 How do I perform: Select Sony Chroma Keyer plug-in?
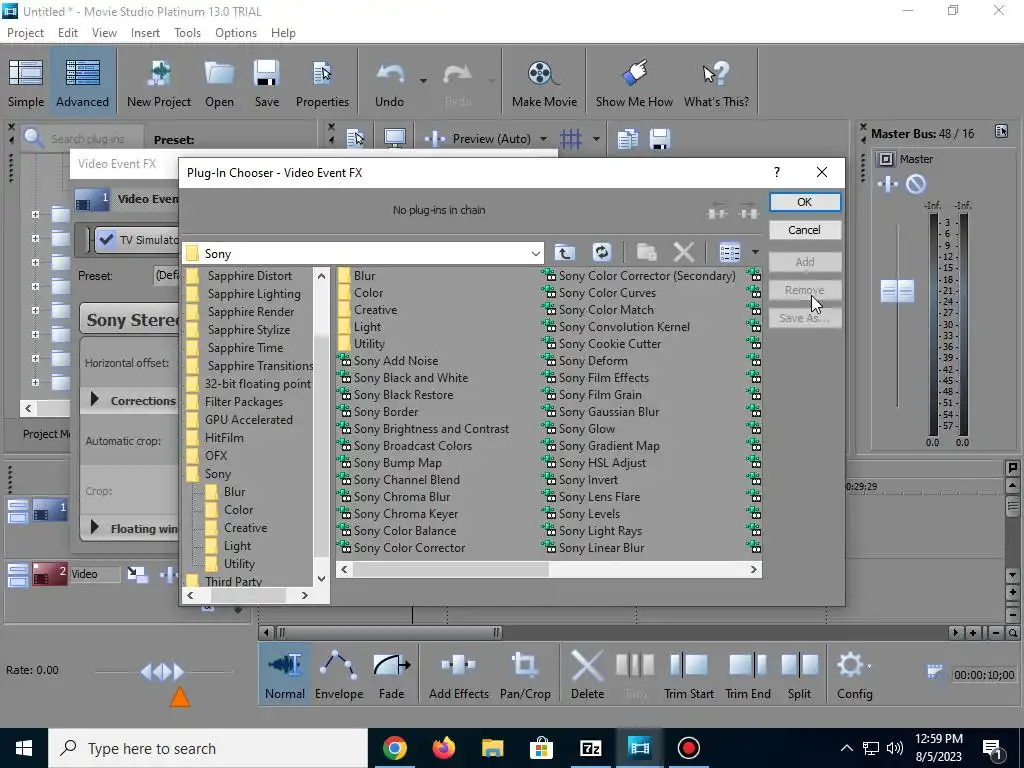pyautogui.click(x=406, y=514)
